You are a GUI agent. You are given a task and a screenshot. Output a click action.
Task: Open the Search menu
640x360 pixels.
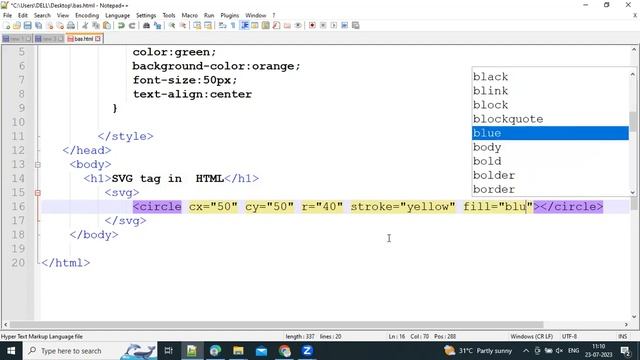click(42, 16)
